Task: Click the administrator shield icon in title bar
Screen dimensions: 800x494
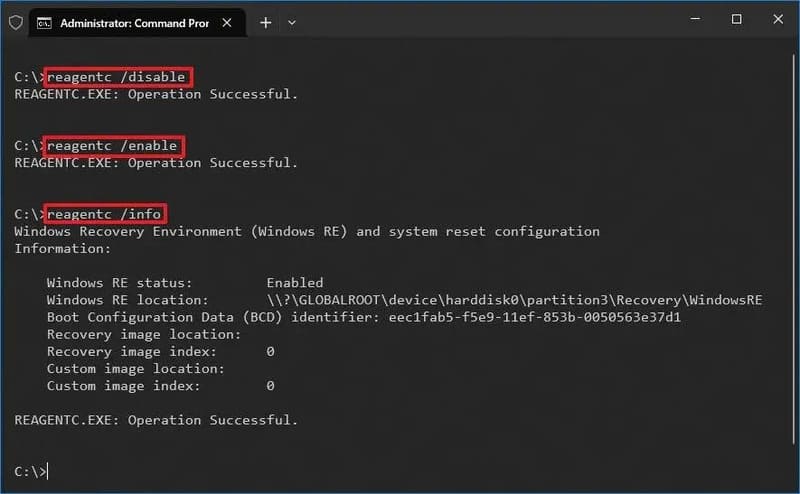Action: (x=14, y=22)
